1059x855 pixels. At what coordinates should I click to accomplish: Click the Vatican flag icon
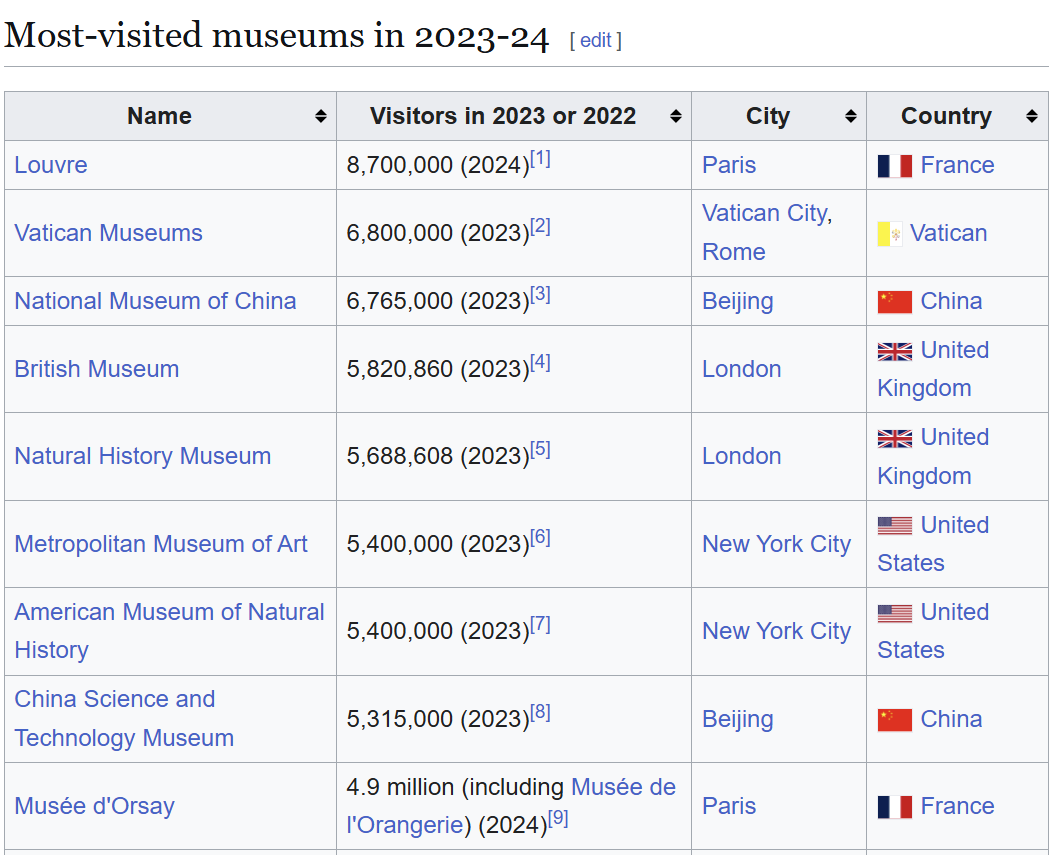tap(889, 234)
